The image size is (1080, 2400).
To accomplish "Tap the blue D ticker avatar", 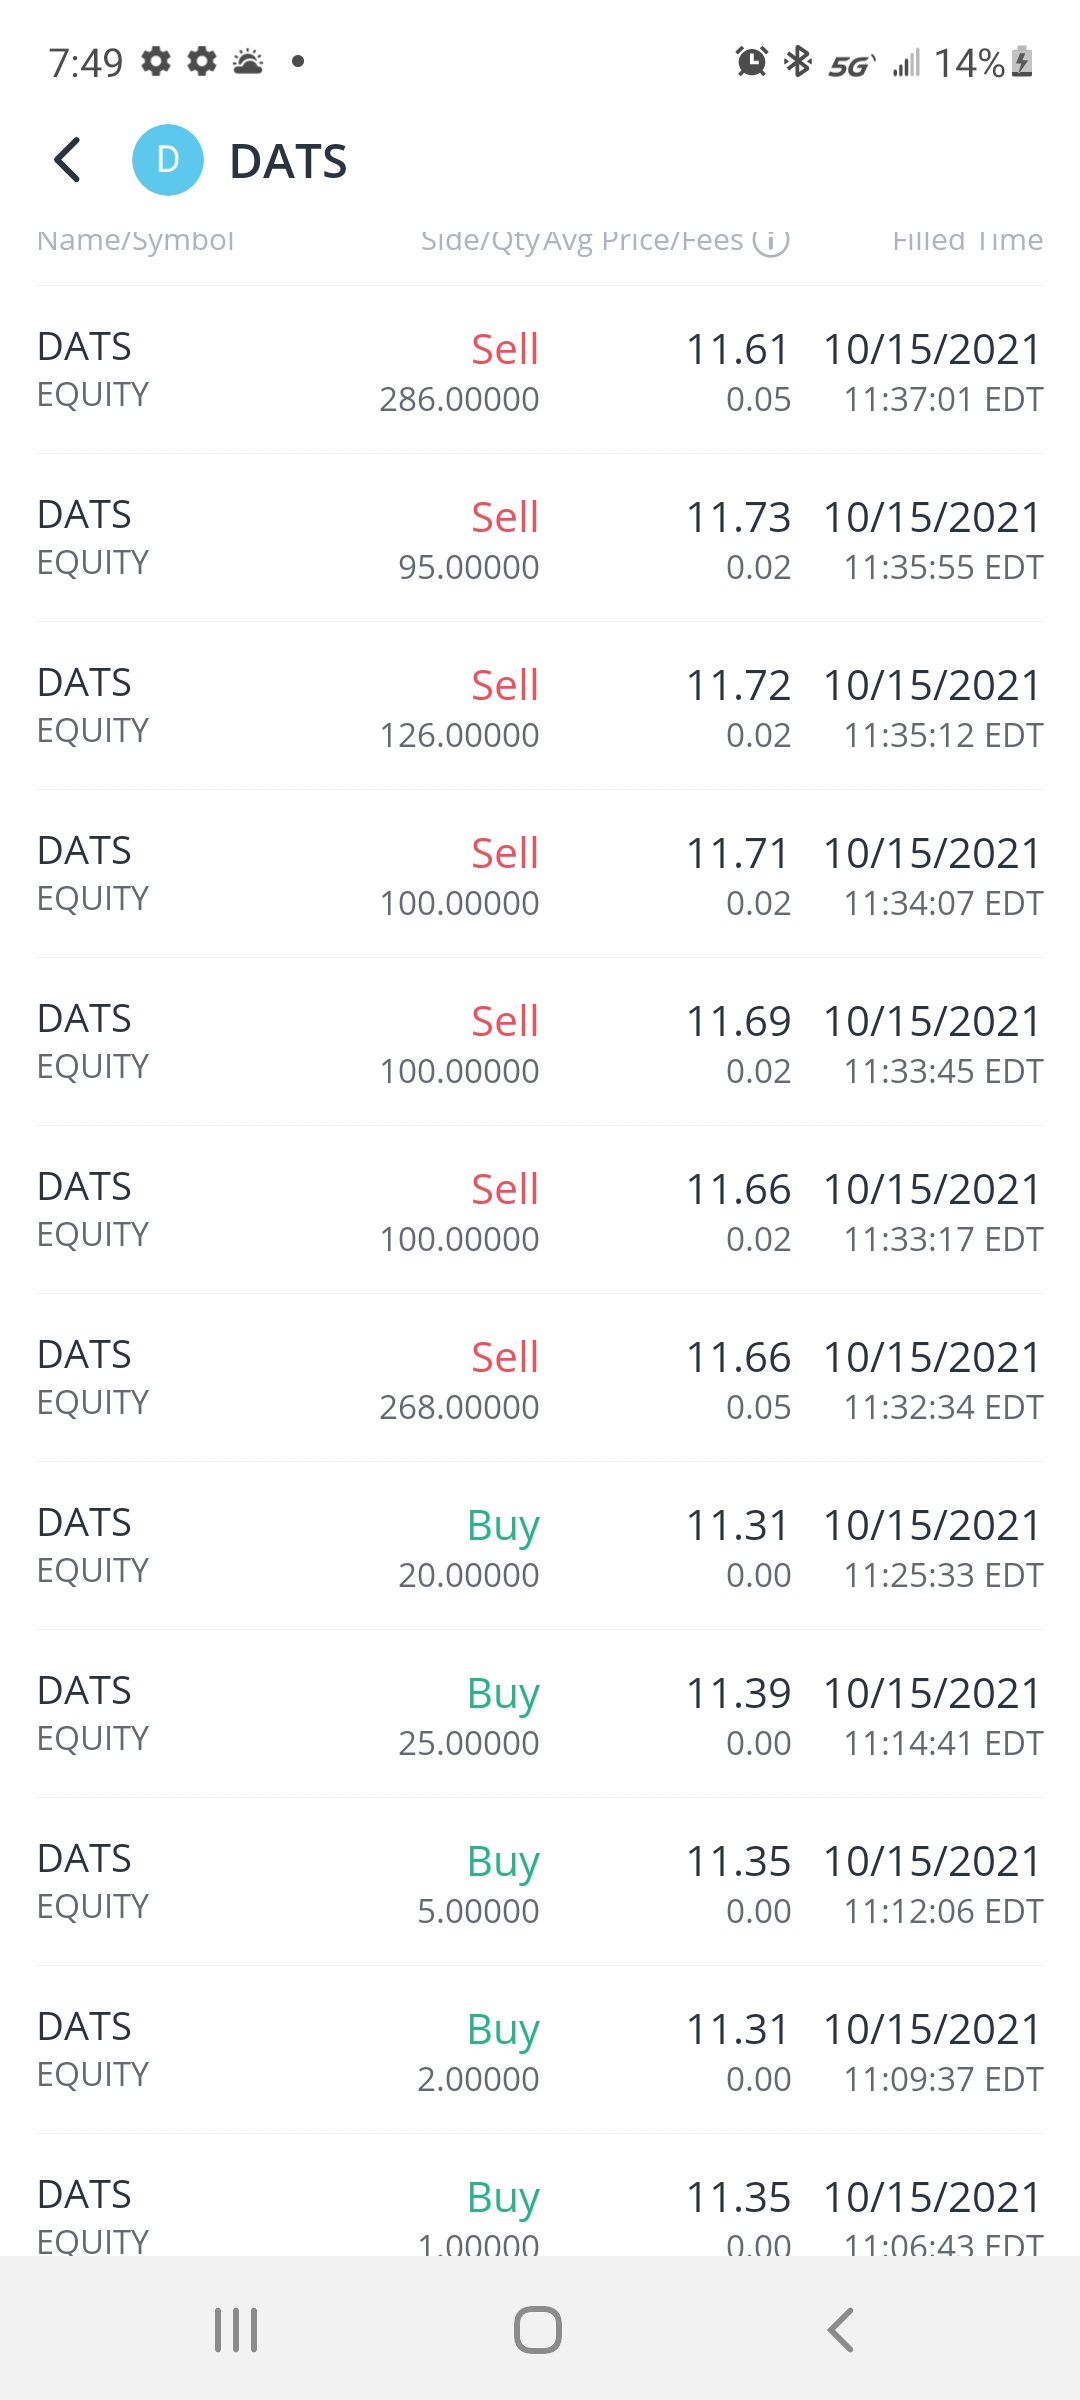I will tap(168, 160).
